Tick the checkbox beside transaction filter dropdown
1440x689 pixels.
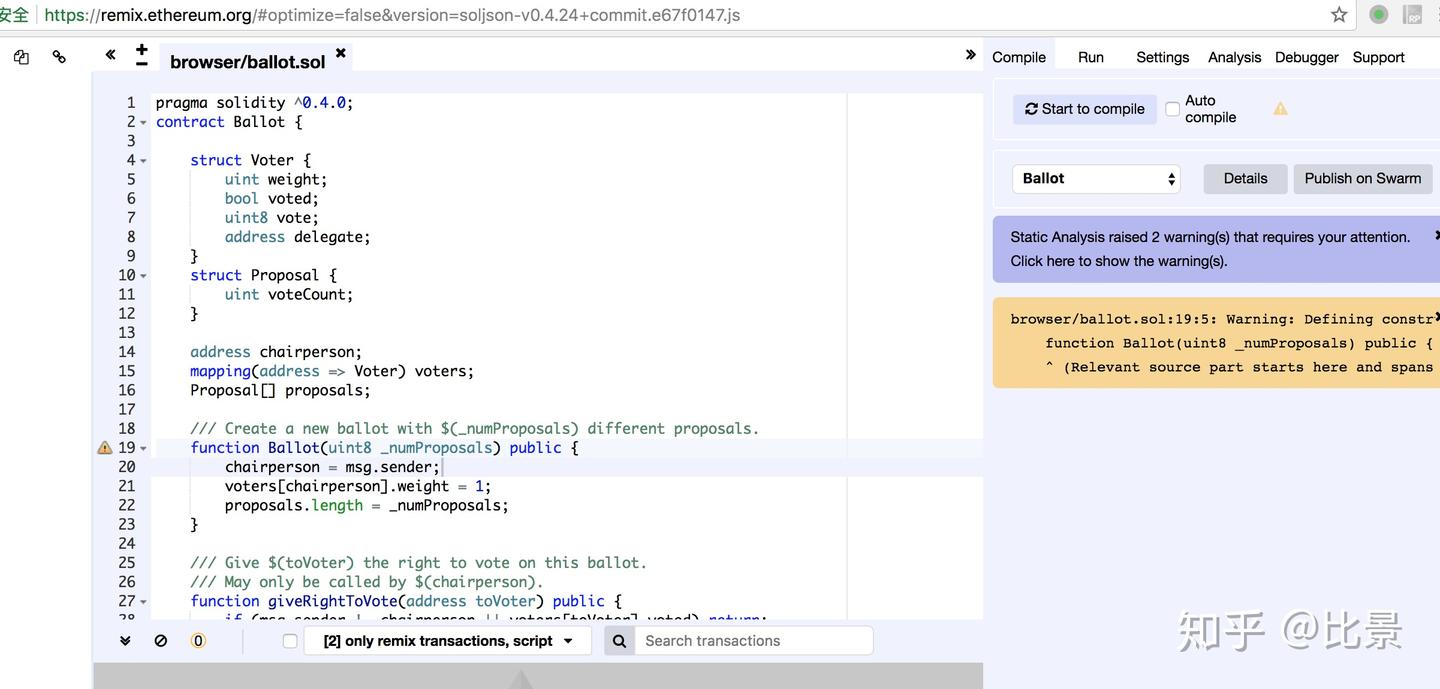pos(290,641)
